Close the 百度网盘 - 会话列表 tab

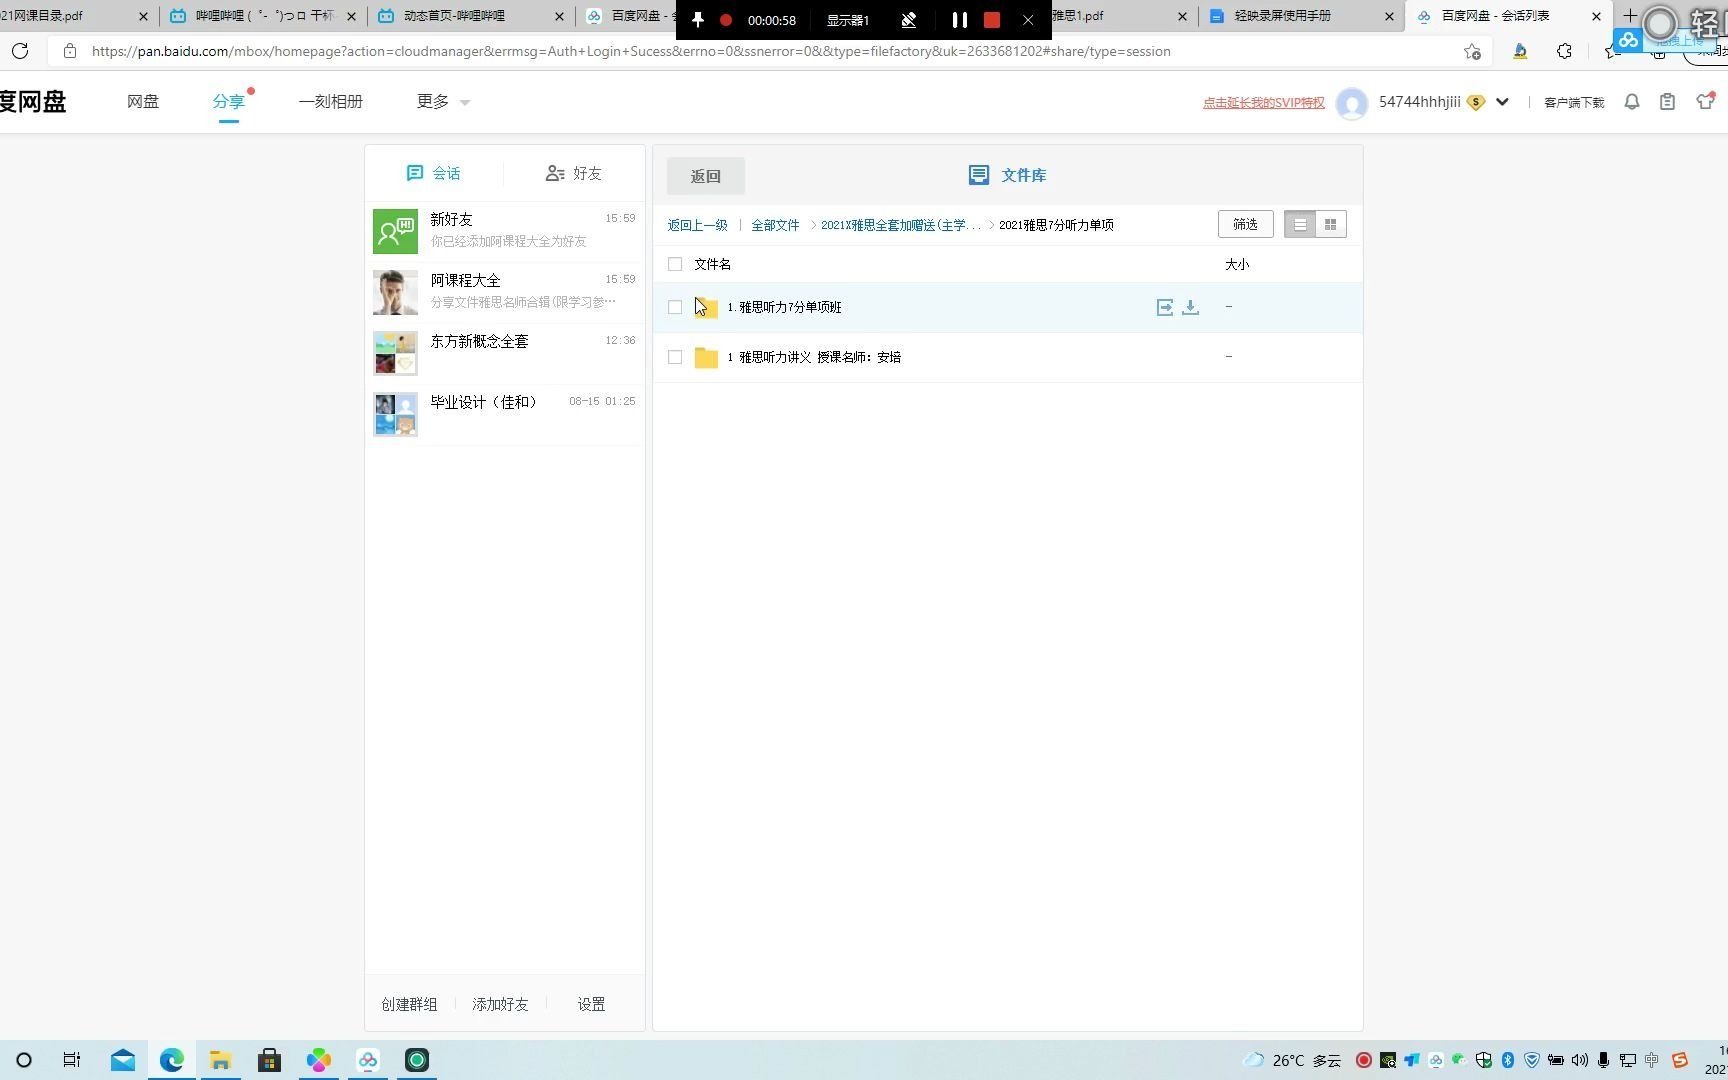pyautogui.click(x=1596, y=16)
